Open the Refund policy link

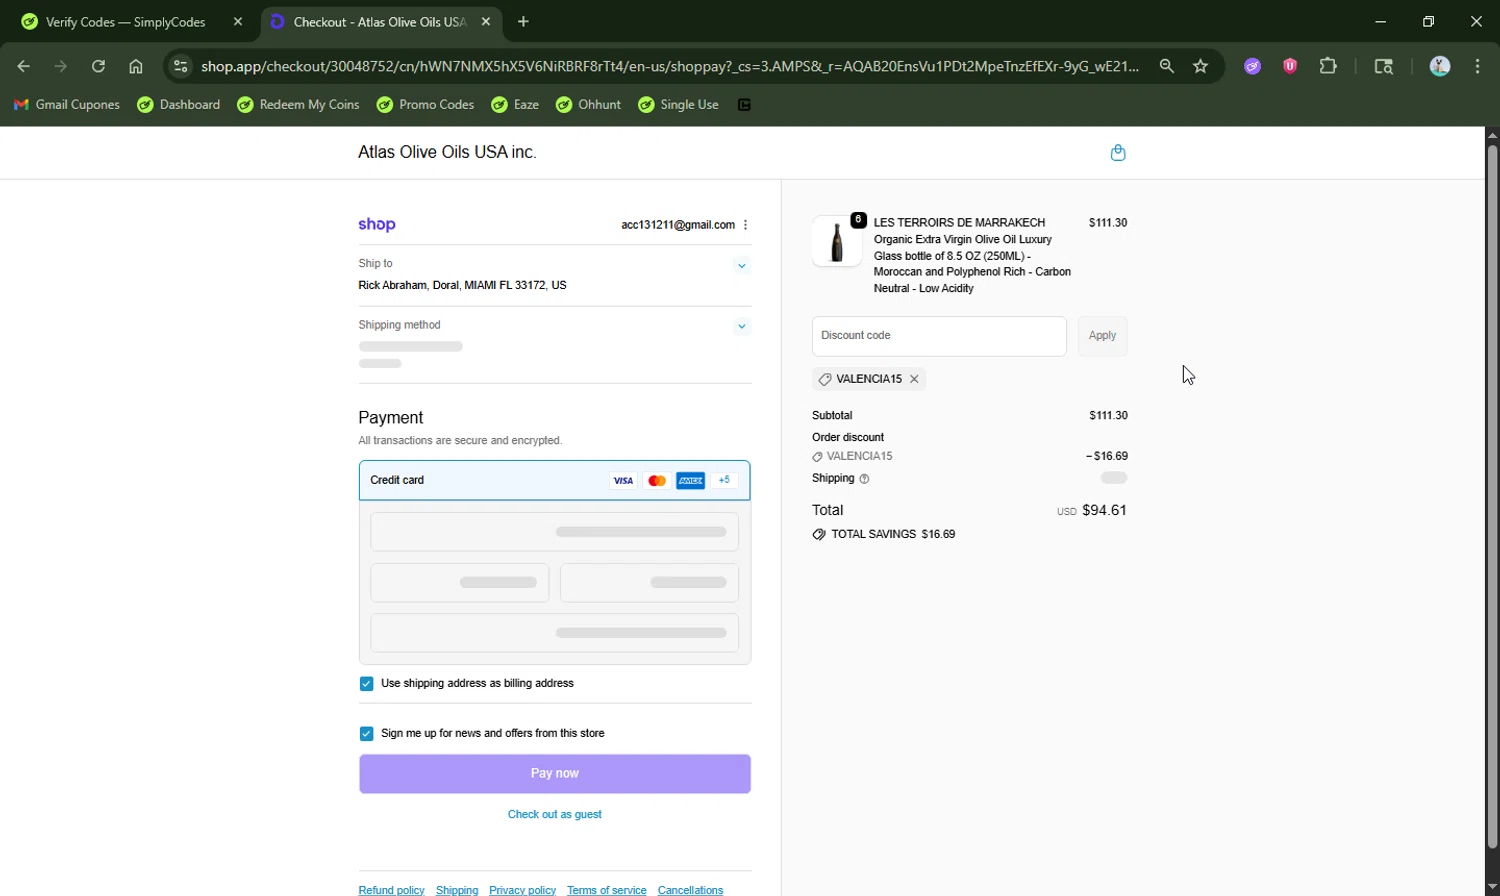pyautogui.click(x=391, y=890)
